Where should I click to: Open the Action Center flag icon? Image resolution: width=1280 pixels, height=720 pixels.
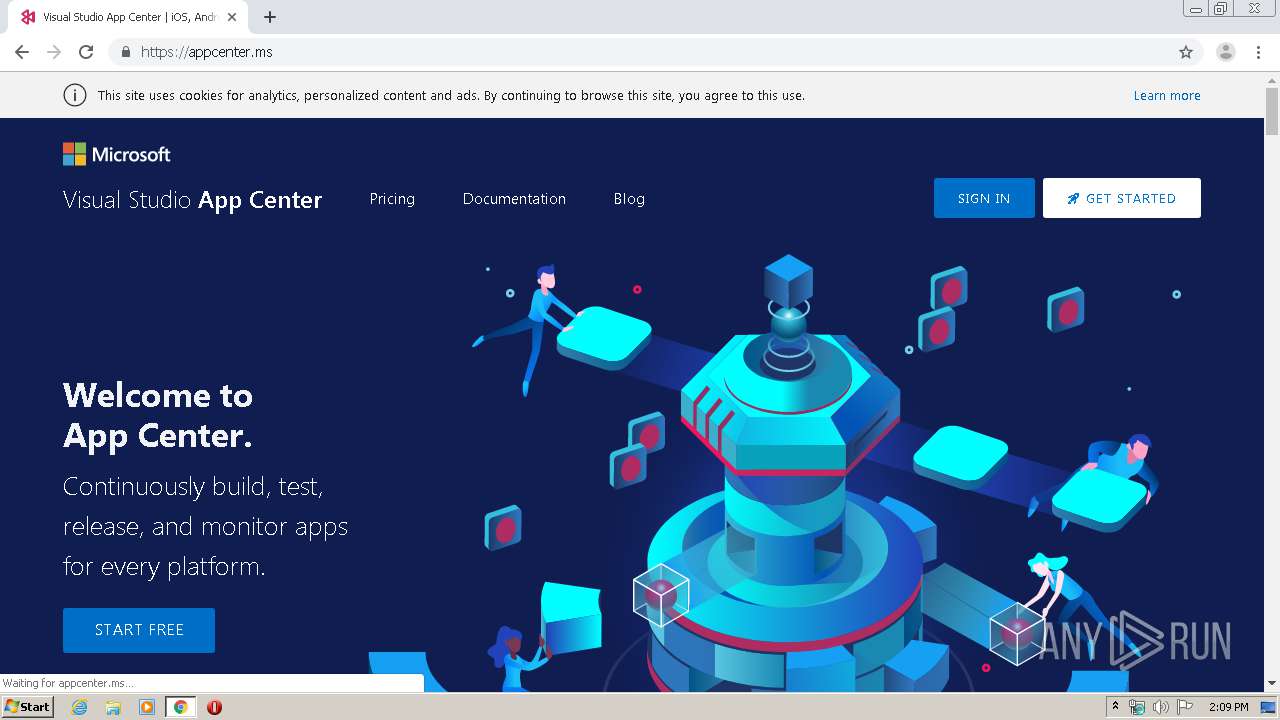pyautogui.click(x=1184, y=707)
